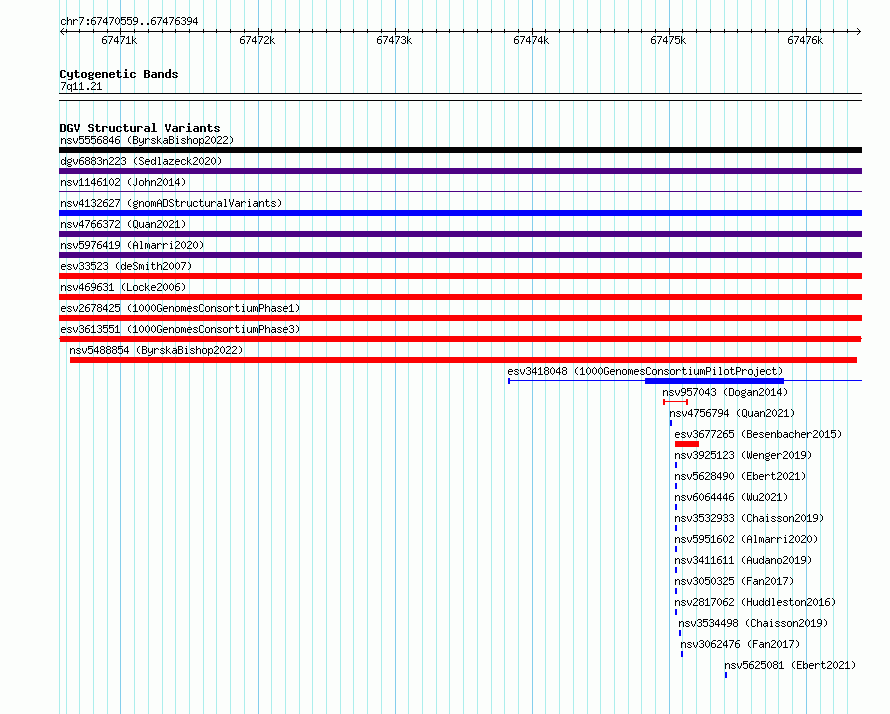Click the nsv5628490 (Ebert2021) label
The image size is (890, 714).
point(740,476)
